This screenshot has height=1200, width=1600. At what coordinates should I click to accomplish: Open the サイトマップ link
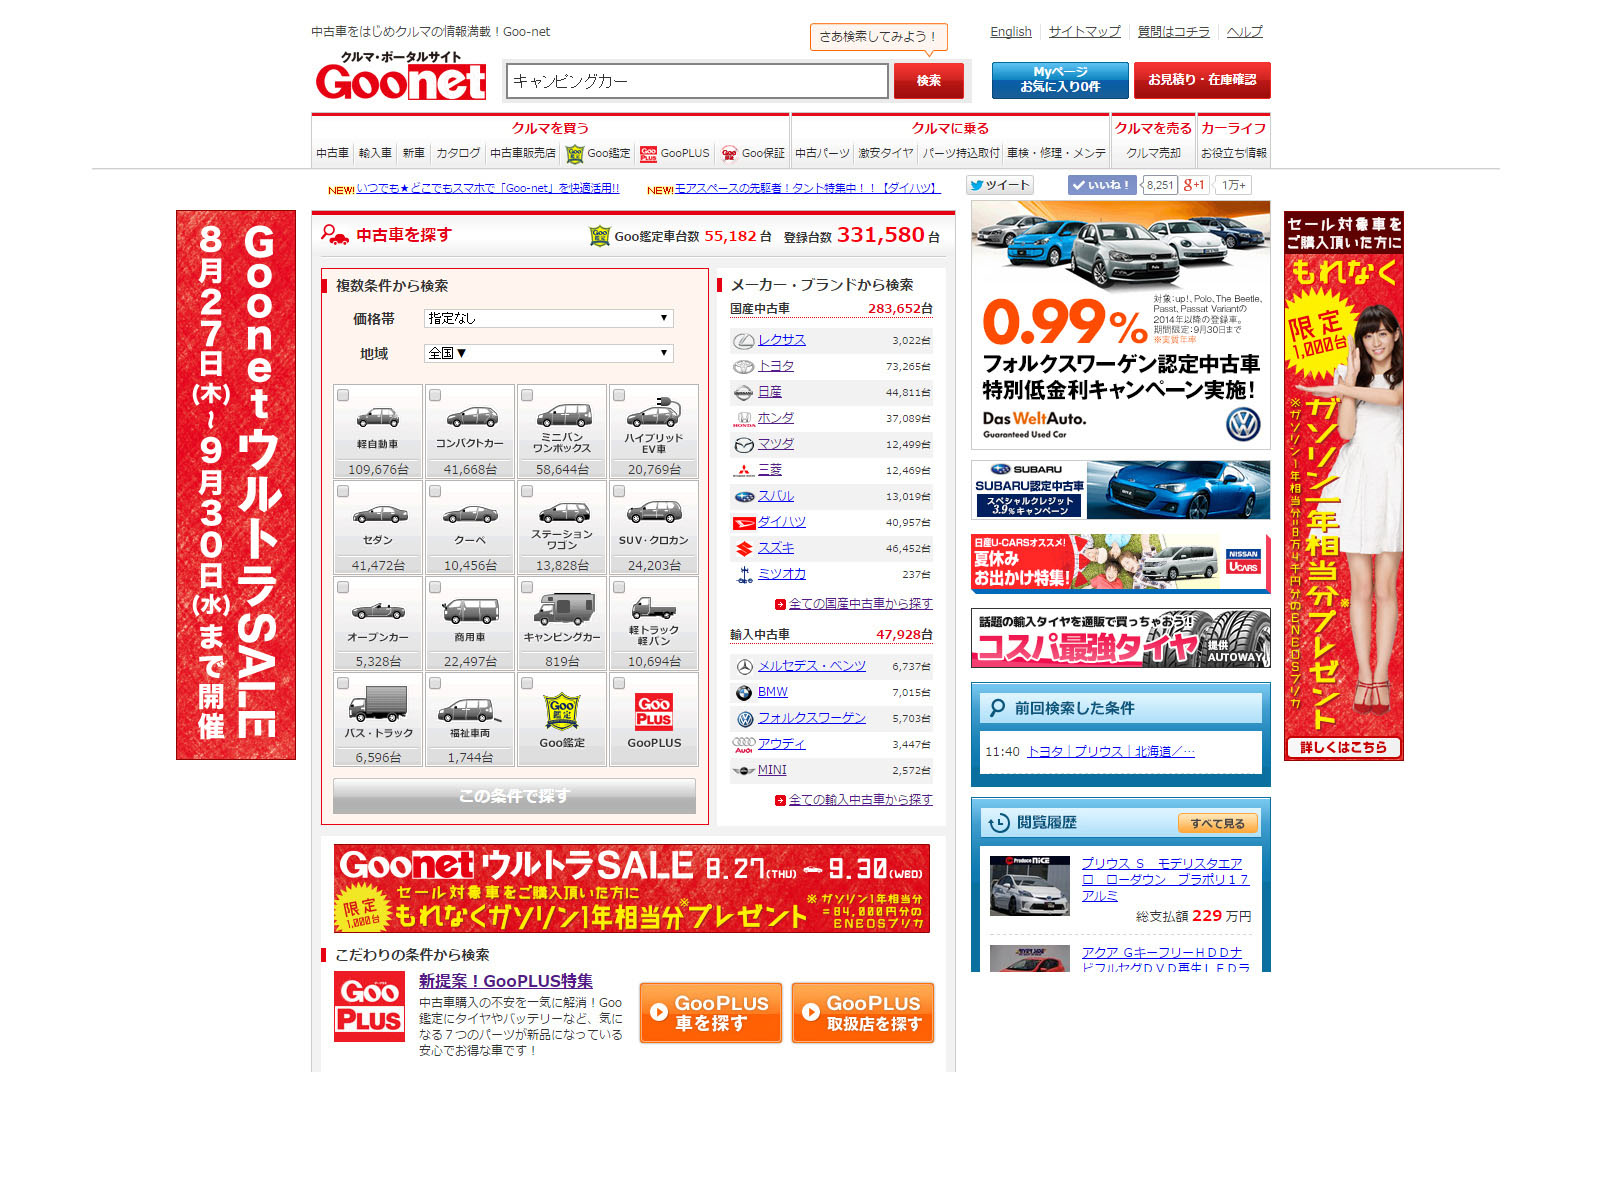pyautogui.click(x=1085, y=32)
